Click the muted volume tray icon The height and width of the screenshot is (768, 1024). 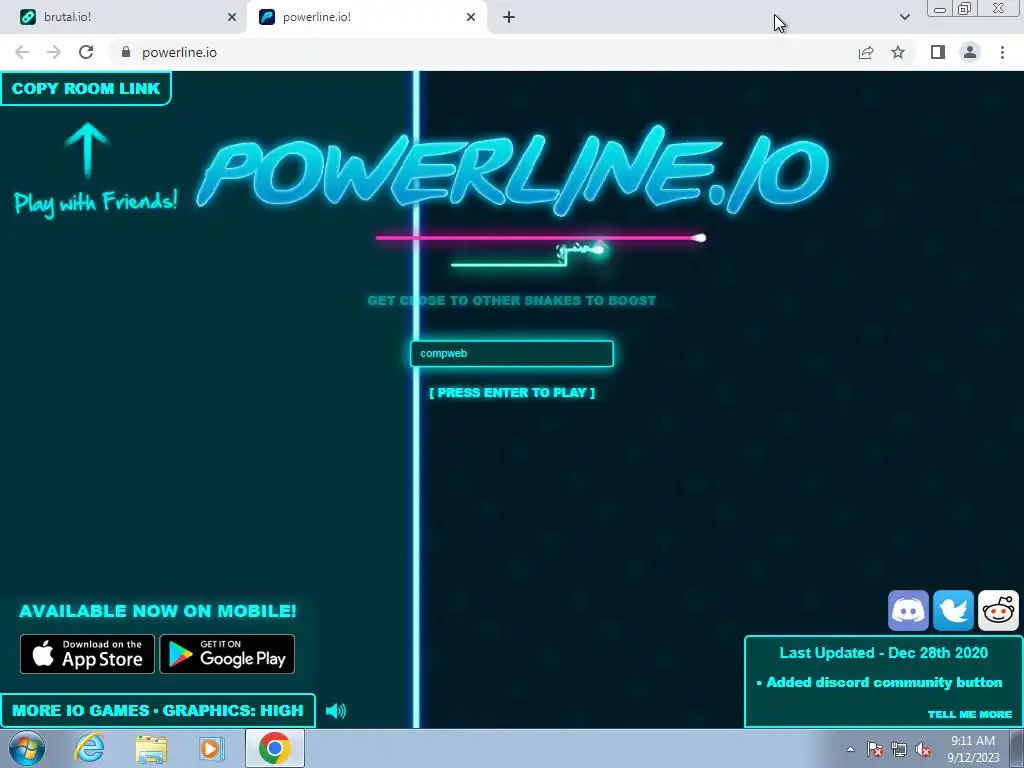click(923, 749)
